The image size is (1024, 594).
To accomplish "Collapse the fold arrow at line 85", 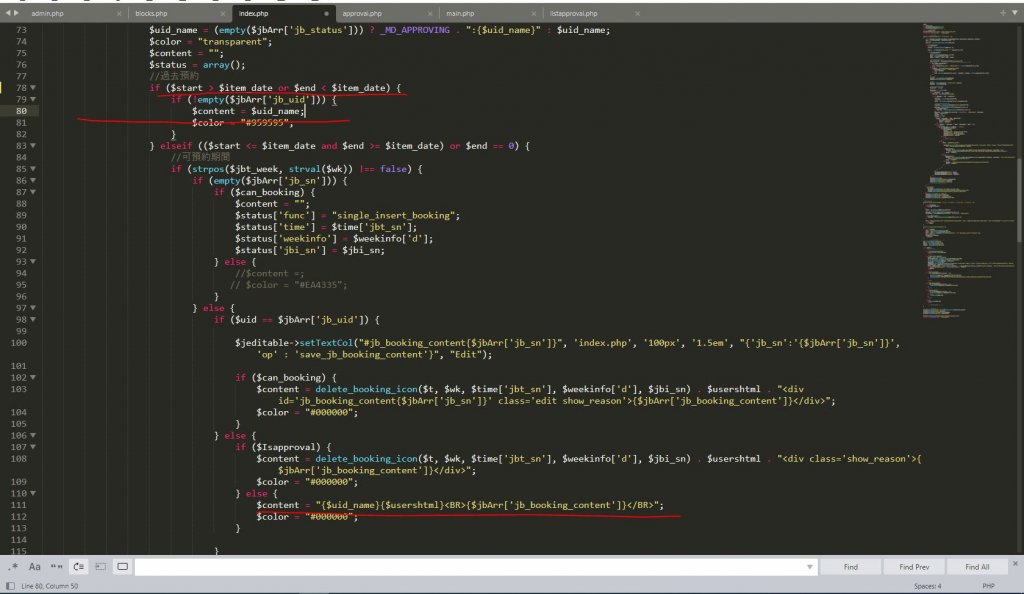I will tap(33, 168).
